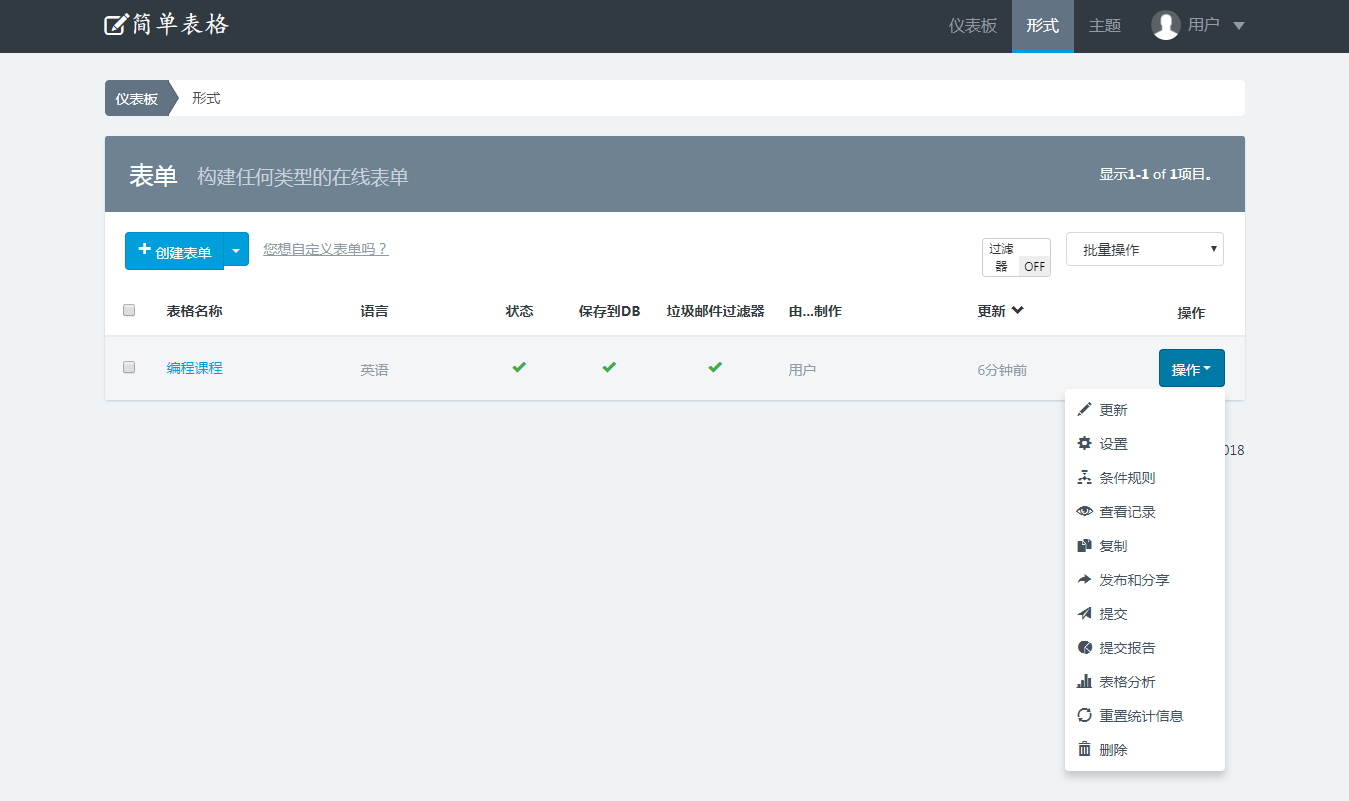Click the trash icon for 删除
1349x801 pixels.
(x=1084, y=750)
